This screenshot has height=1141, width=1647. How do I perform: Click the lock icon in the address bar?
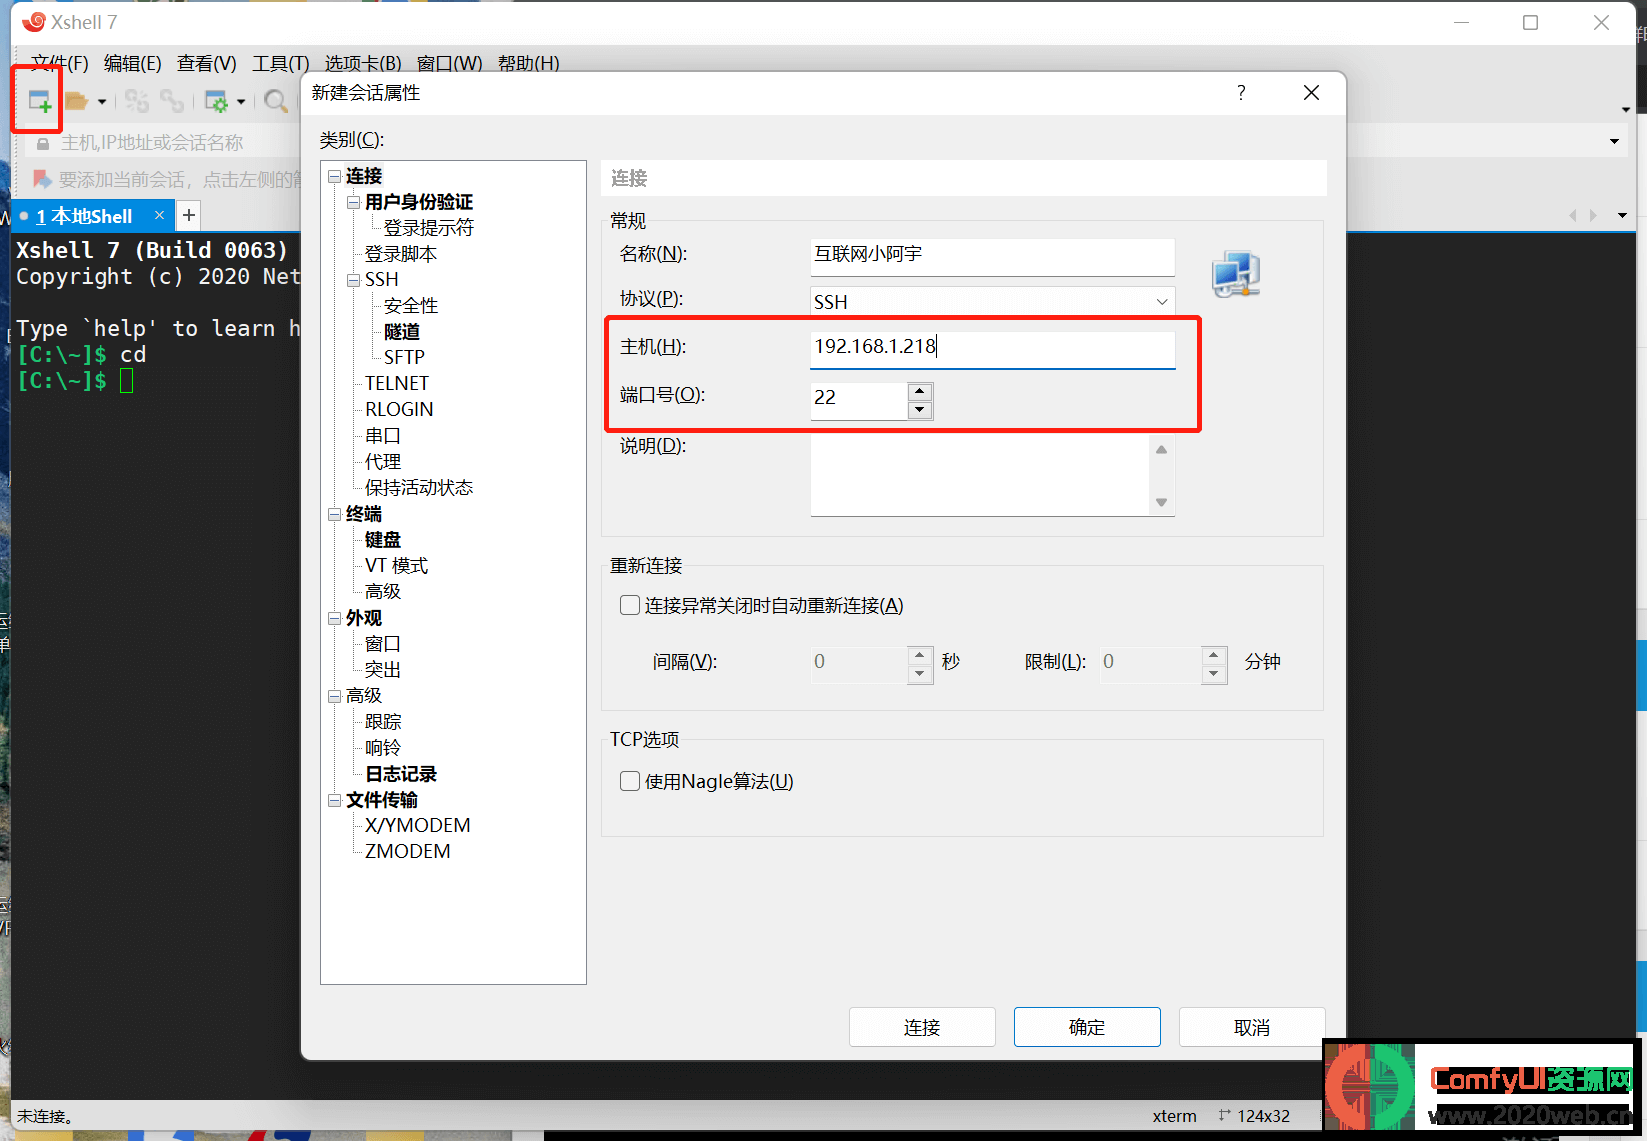[43, 143]
